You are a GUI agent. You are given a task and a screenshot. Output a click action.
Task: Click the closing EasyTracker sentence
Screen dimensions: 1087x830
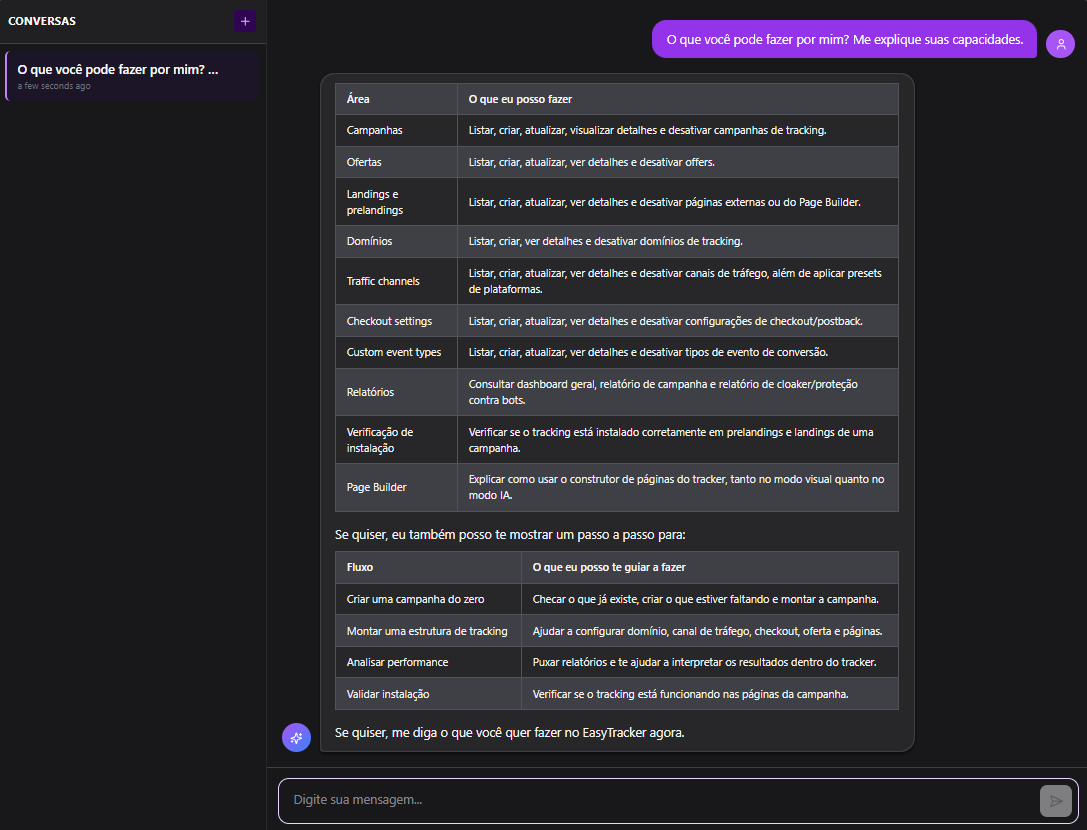pyautogui.click(x=510, y=733)
